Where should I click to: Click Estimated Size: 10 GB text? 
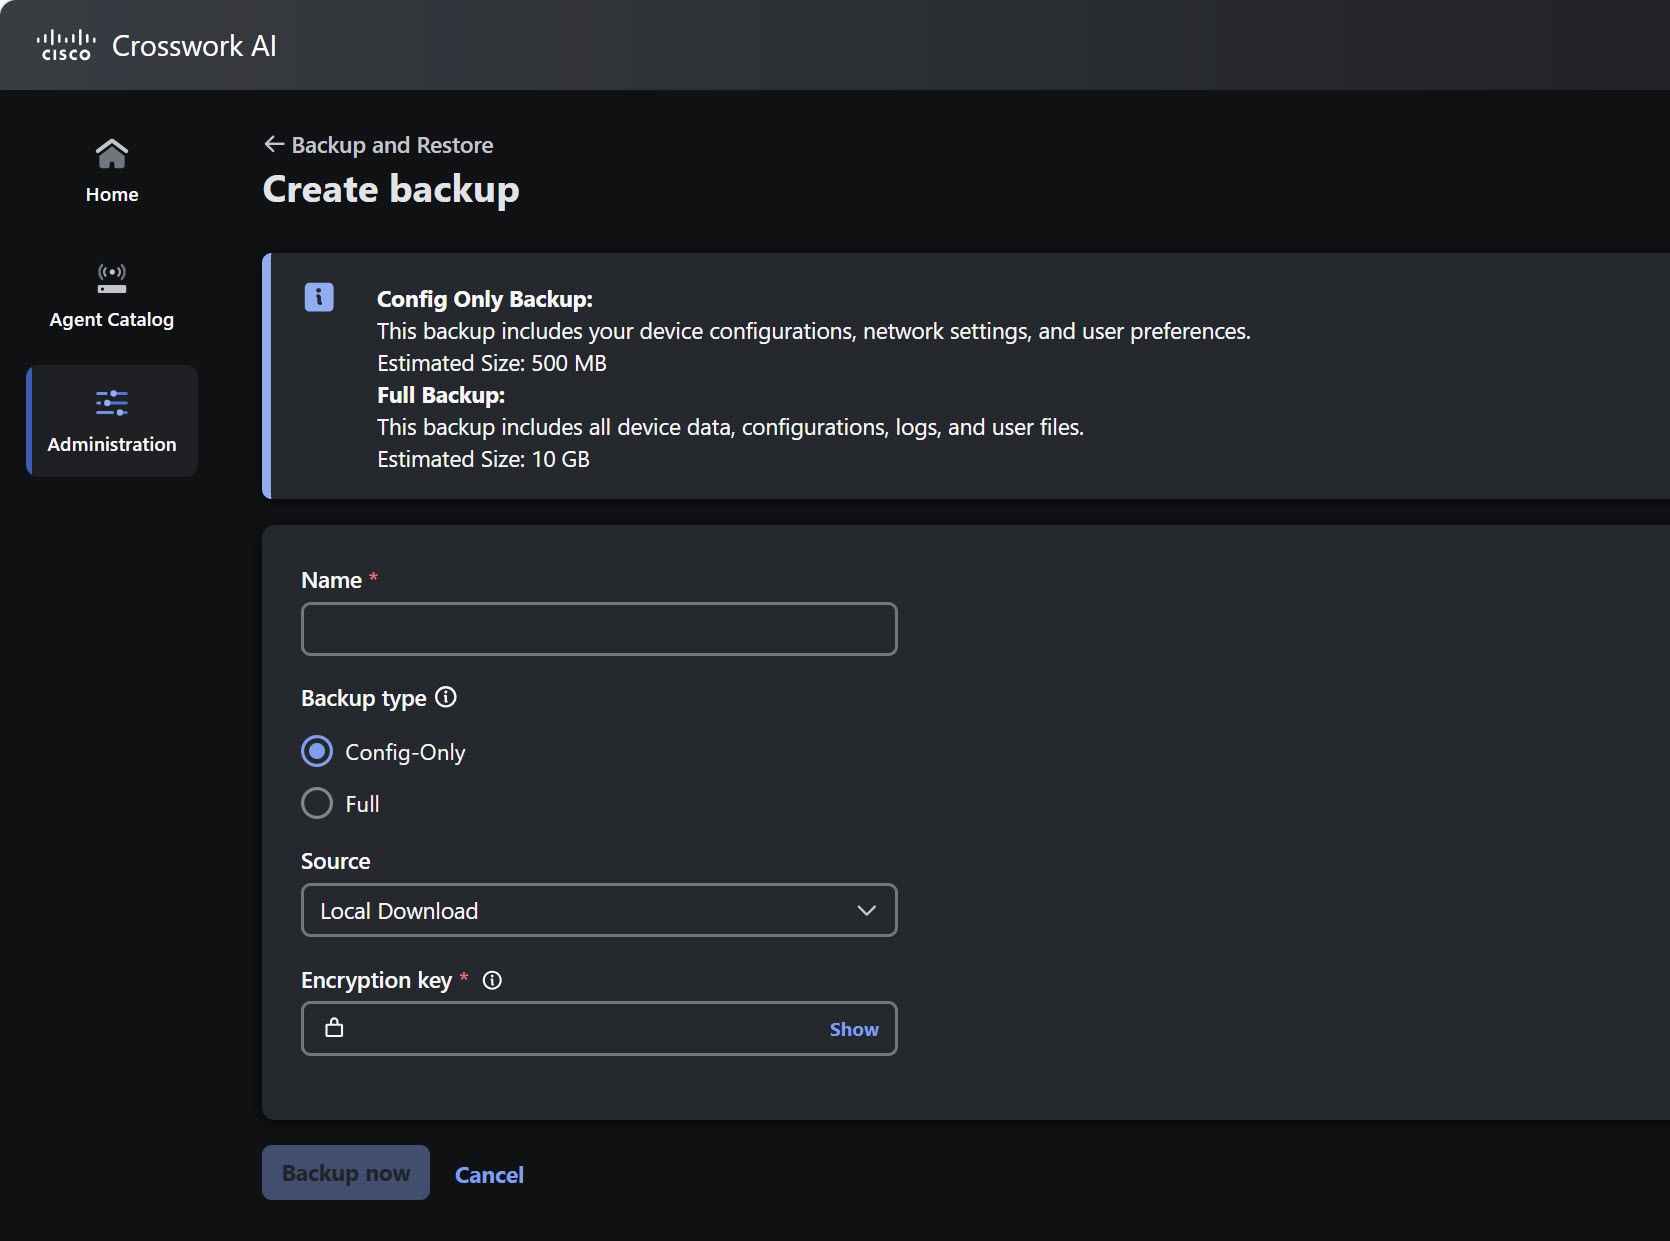[x=483, y=459]
